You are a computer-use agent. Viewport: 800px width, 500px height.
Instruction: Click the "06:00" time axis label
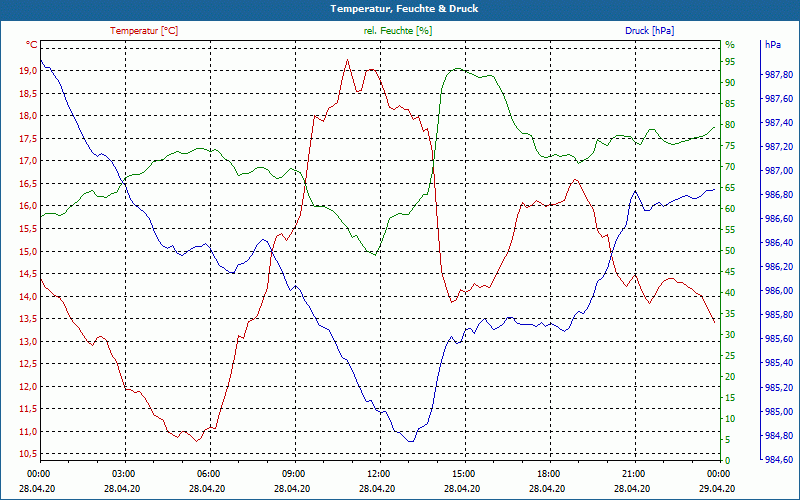[x=208, y=473]
